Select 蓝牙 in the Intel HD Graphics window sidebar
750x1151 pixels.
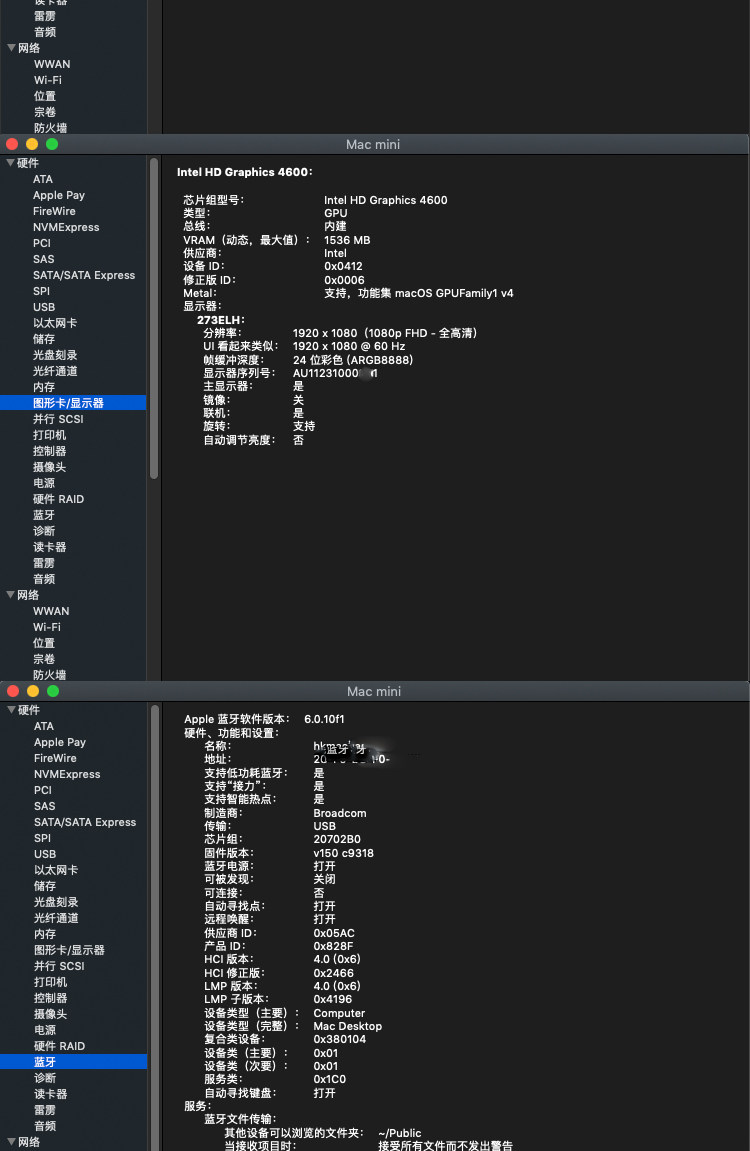[x=44, y=515]
